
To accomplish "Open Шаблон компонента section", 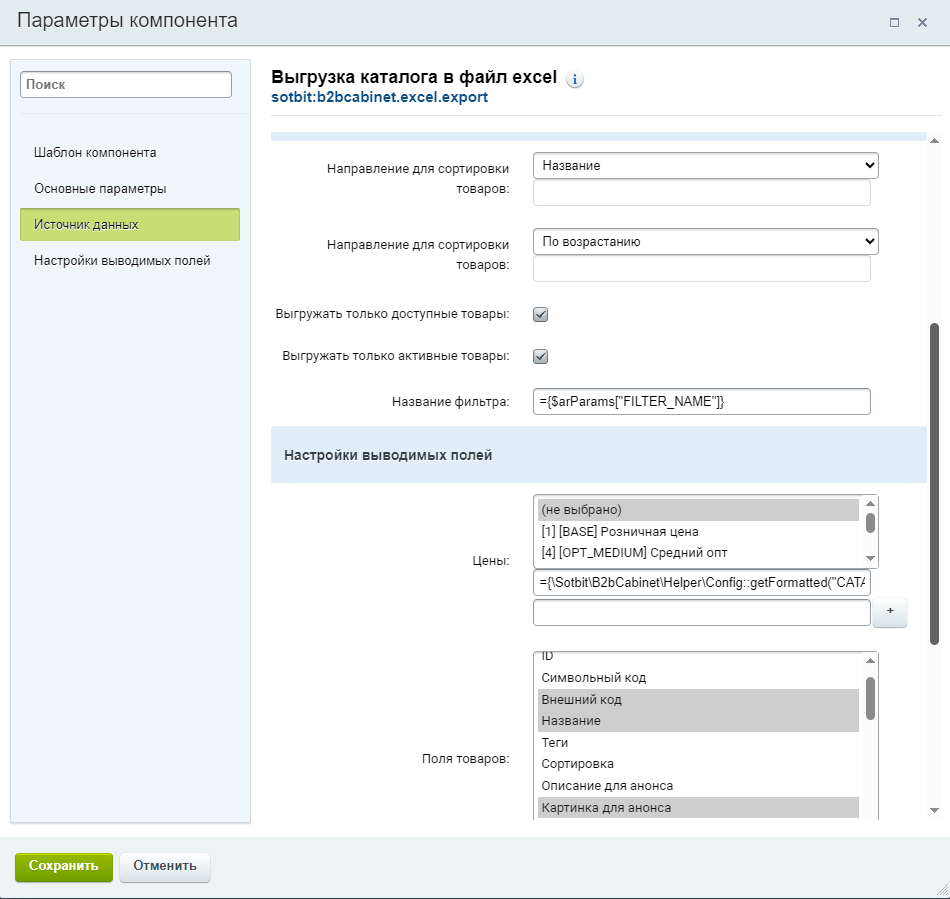I will pos(95,153).
